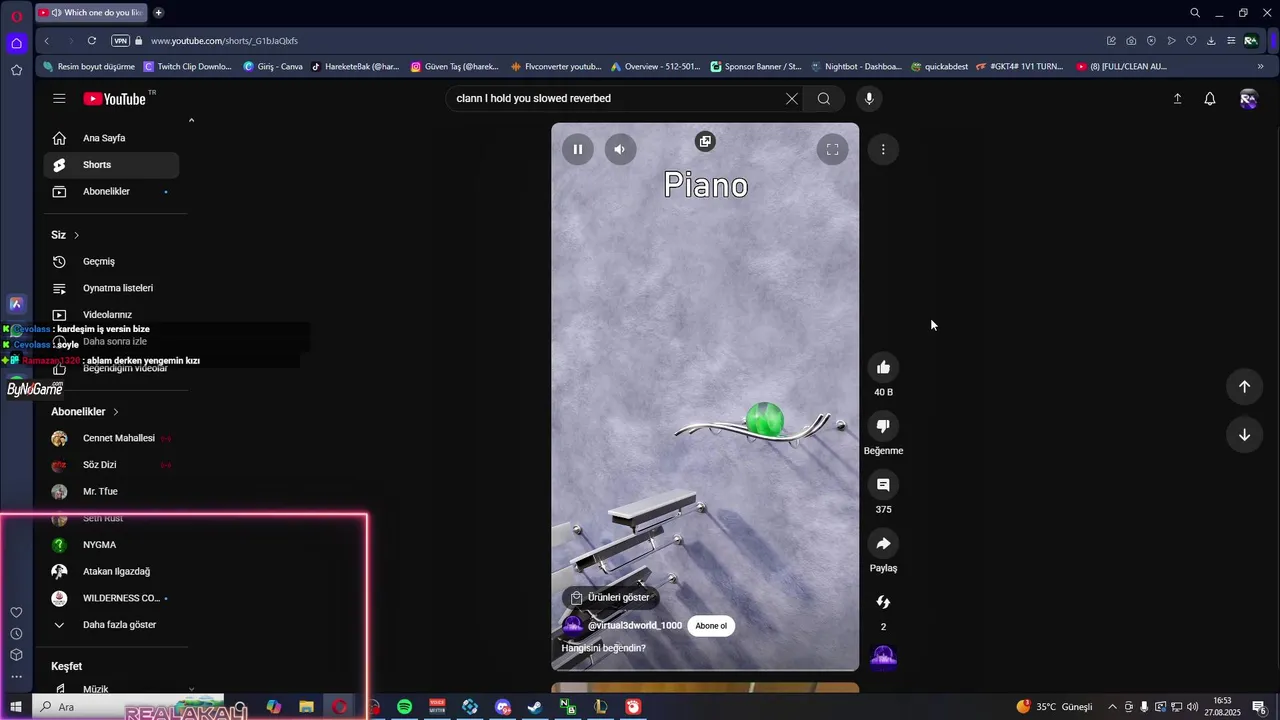Viewport: 1280px width, 720px height.
Task: Open Nightbot - Dashboa... bookmark
Action: (x=856, y=67)
